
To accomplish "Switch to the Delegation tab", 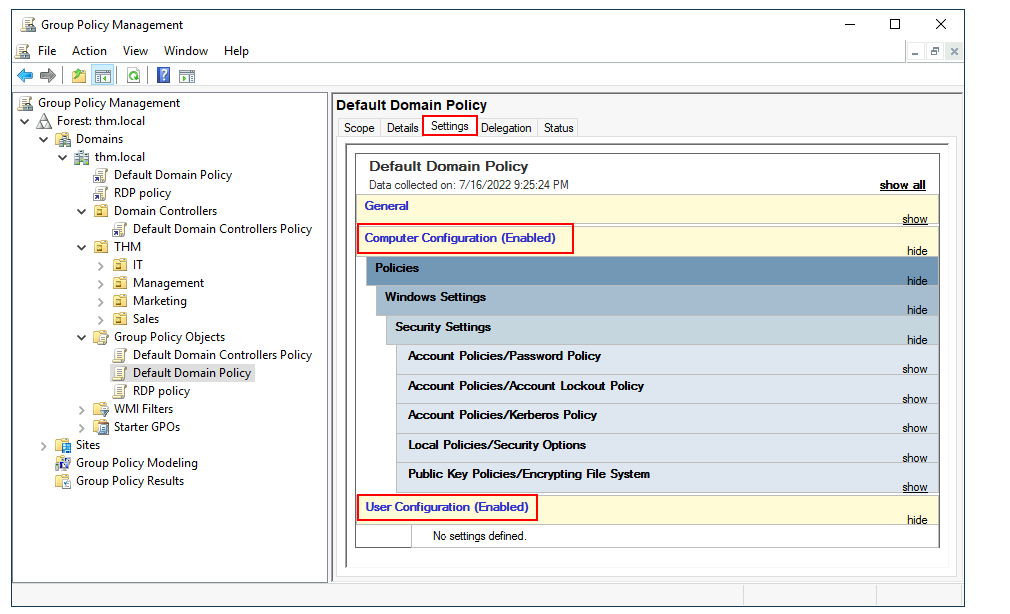I will [x=506, y=128].
